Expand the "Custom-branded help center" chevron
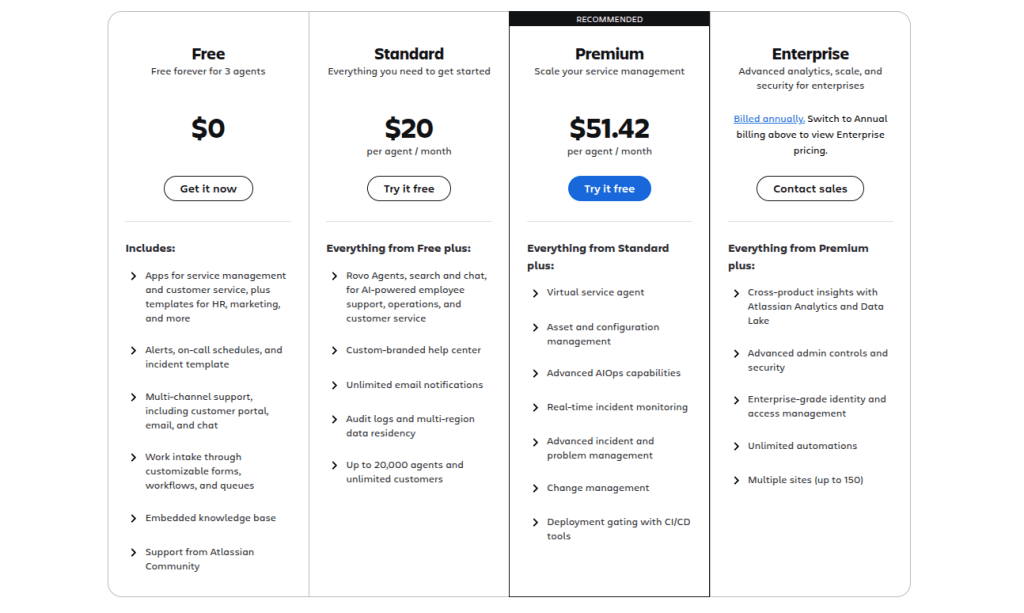1024x613 pixels. (x=332, y=349)
